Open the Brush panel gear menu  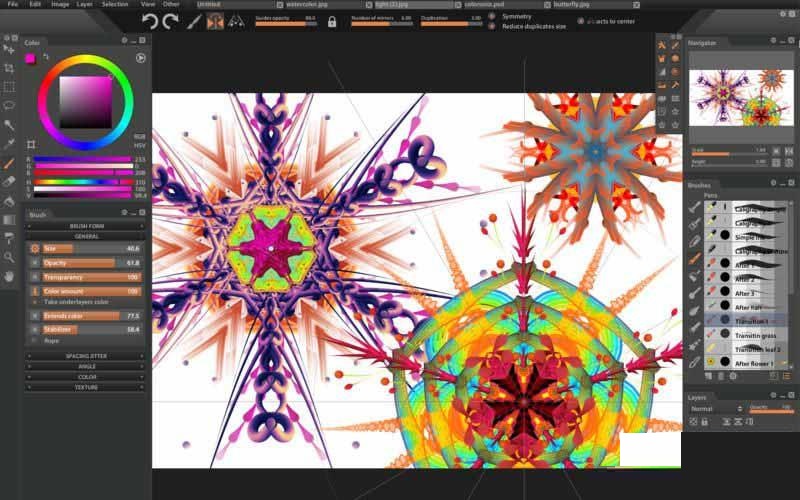[x=124, y=212]
